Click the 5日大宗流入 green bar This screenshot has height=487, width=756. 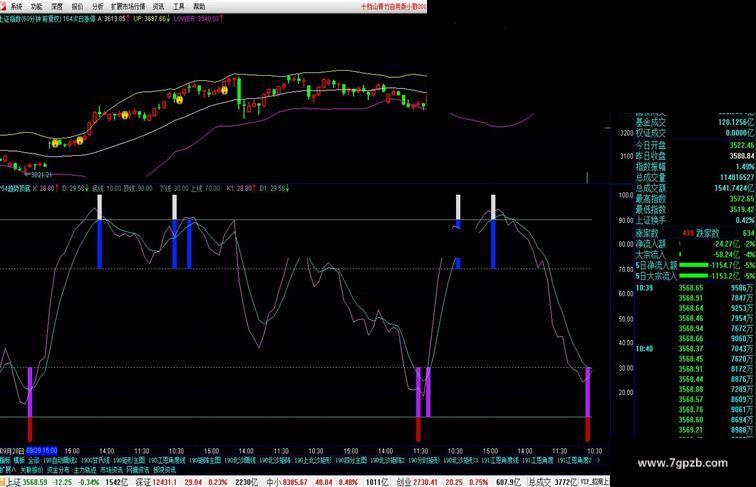coord(693,276)
